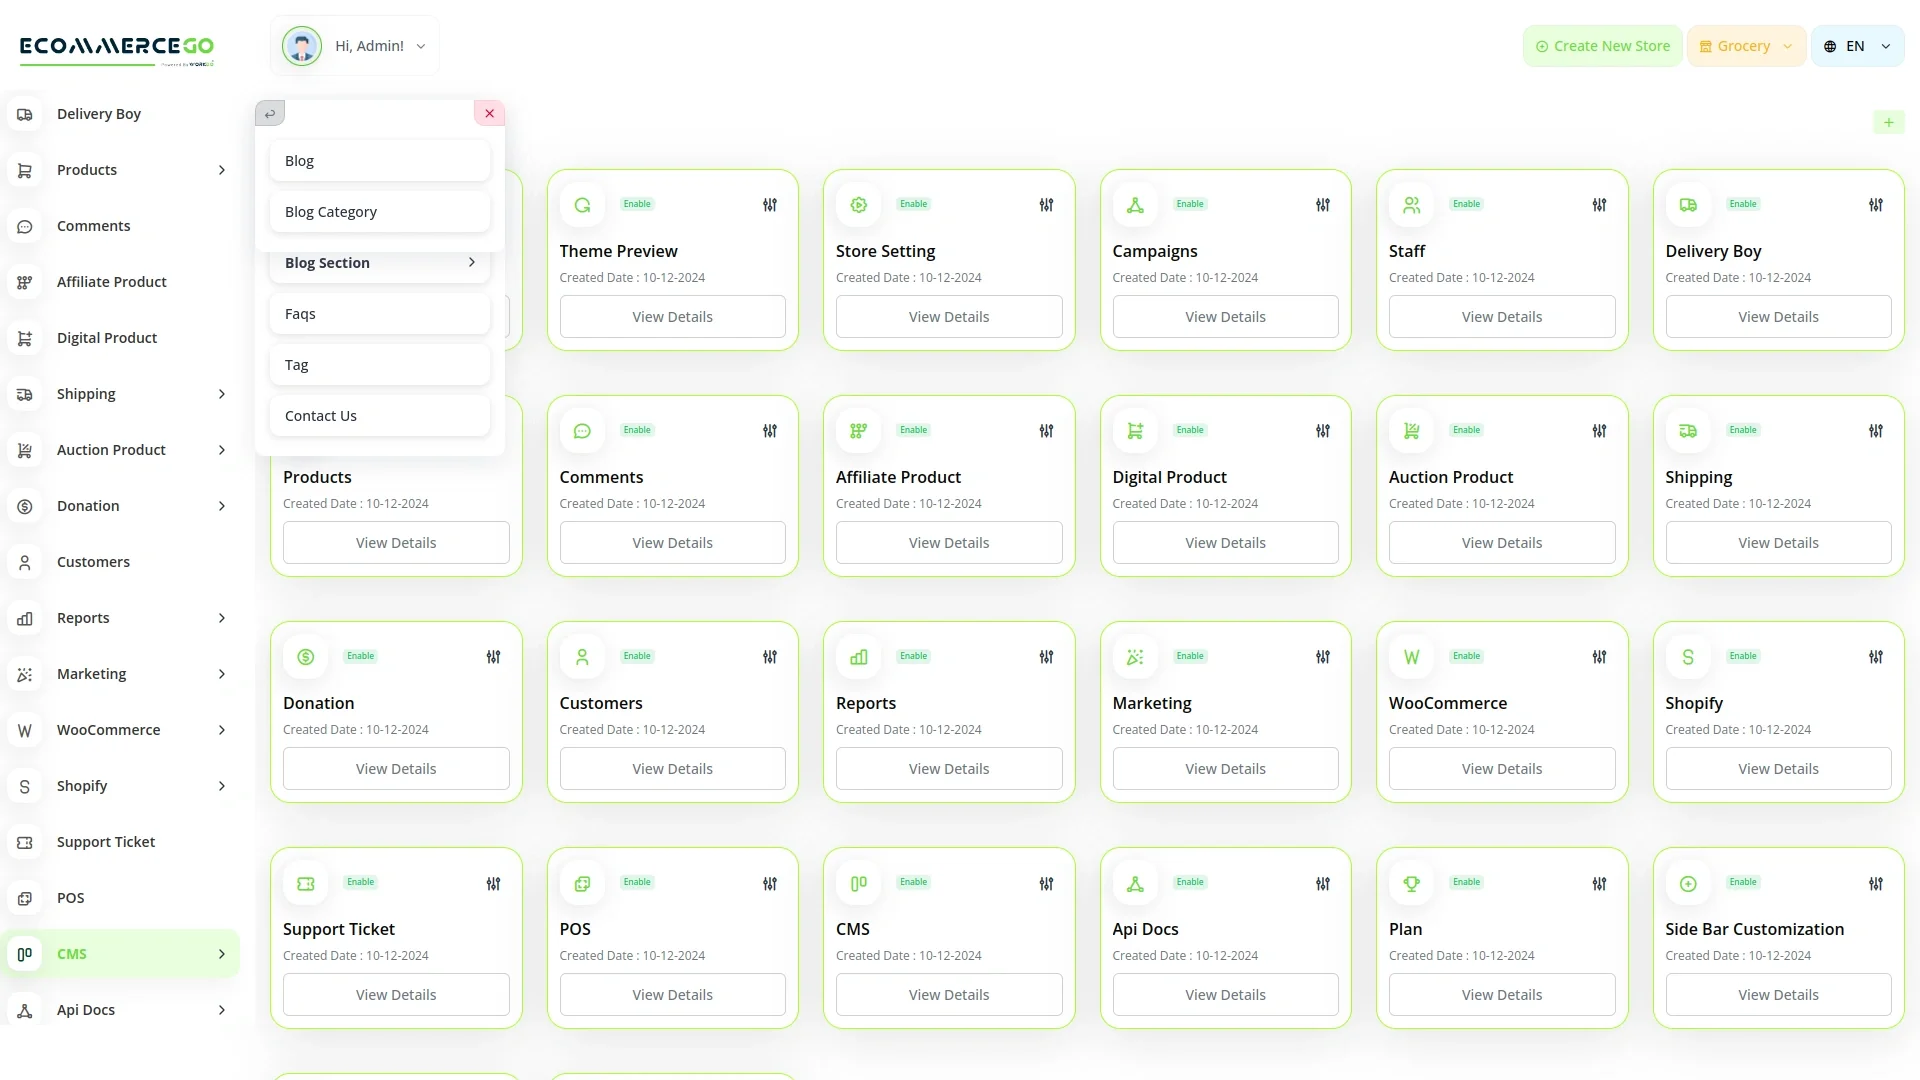
Task: Toggle Enable badge on Api Docs card
Action: click(x=1190, y=882)
